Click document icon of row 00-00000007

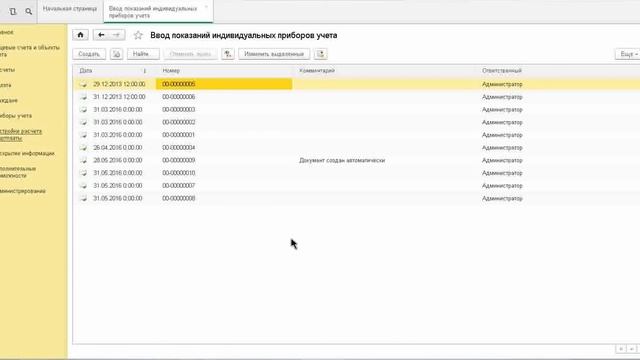click(x=83, y=185)
